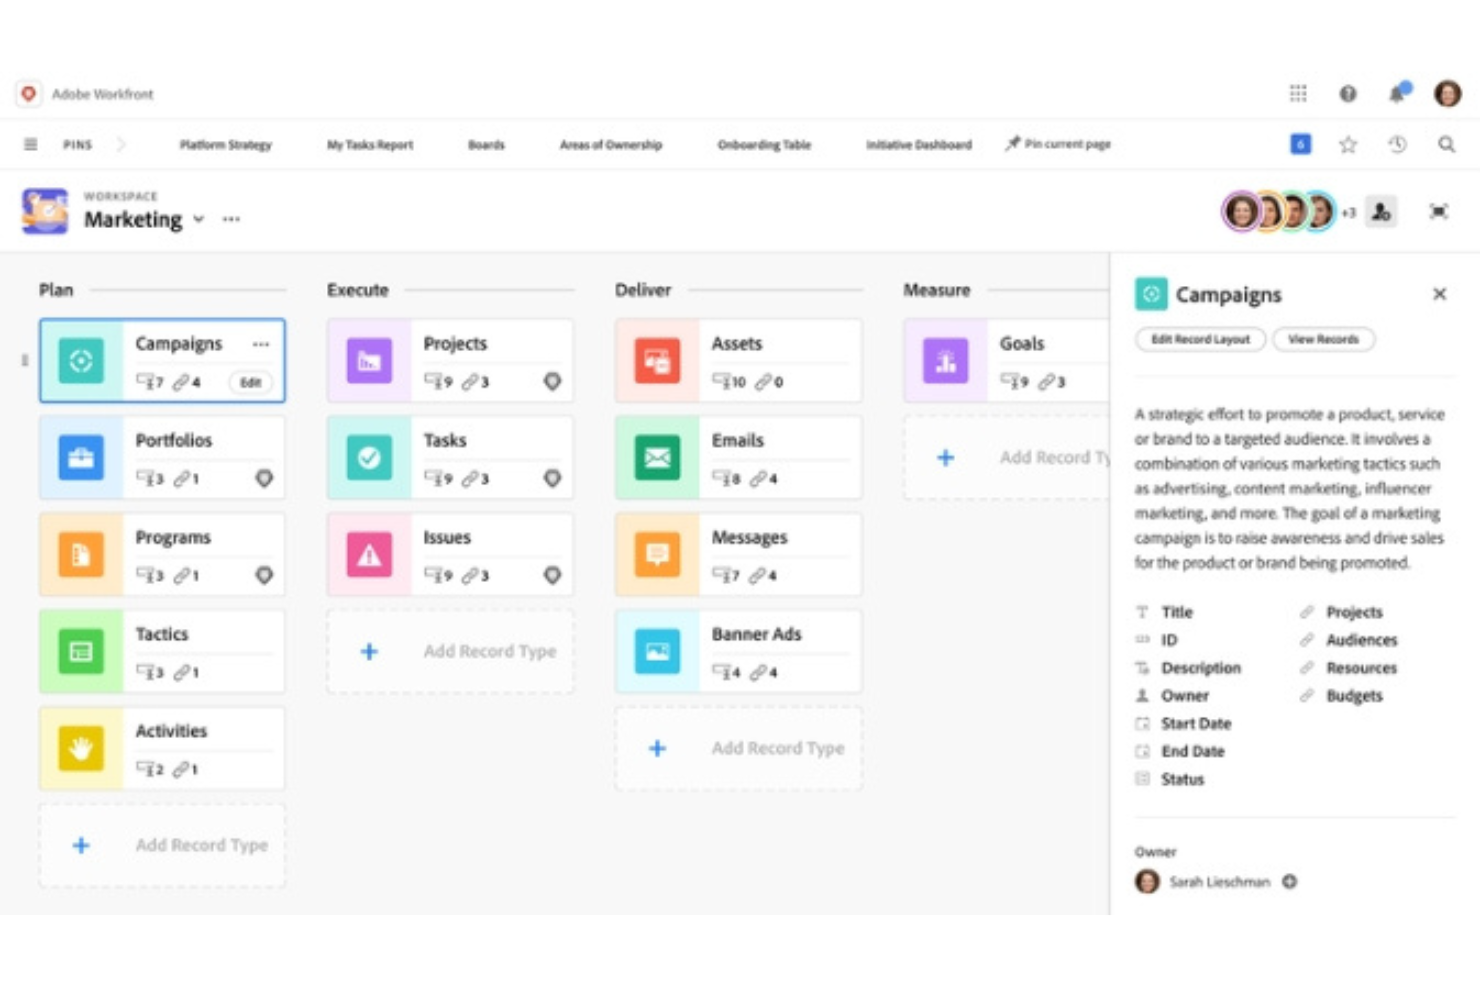Click the blue square toolbar icon
1480x987 pixels.
1300,144
